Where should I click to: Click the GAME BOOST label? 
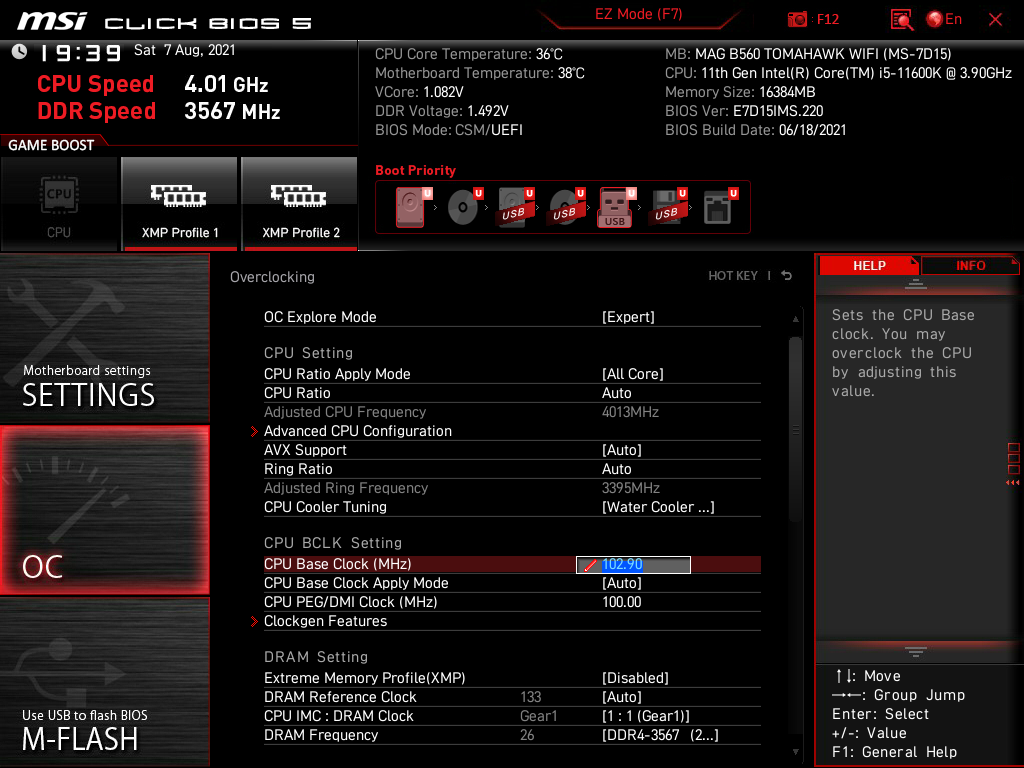pyautogui.click(x=51, y=145)
